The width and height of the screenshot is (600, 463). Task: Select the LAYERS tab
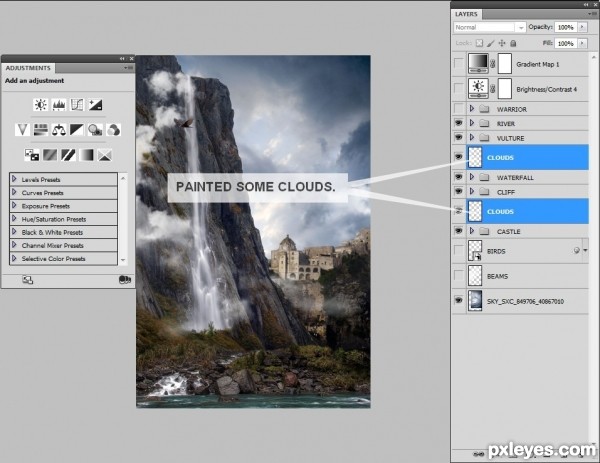coord(466,14)
